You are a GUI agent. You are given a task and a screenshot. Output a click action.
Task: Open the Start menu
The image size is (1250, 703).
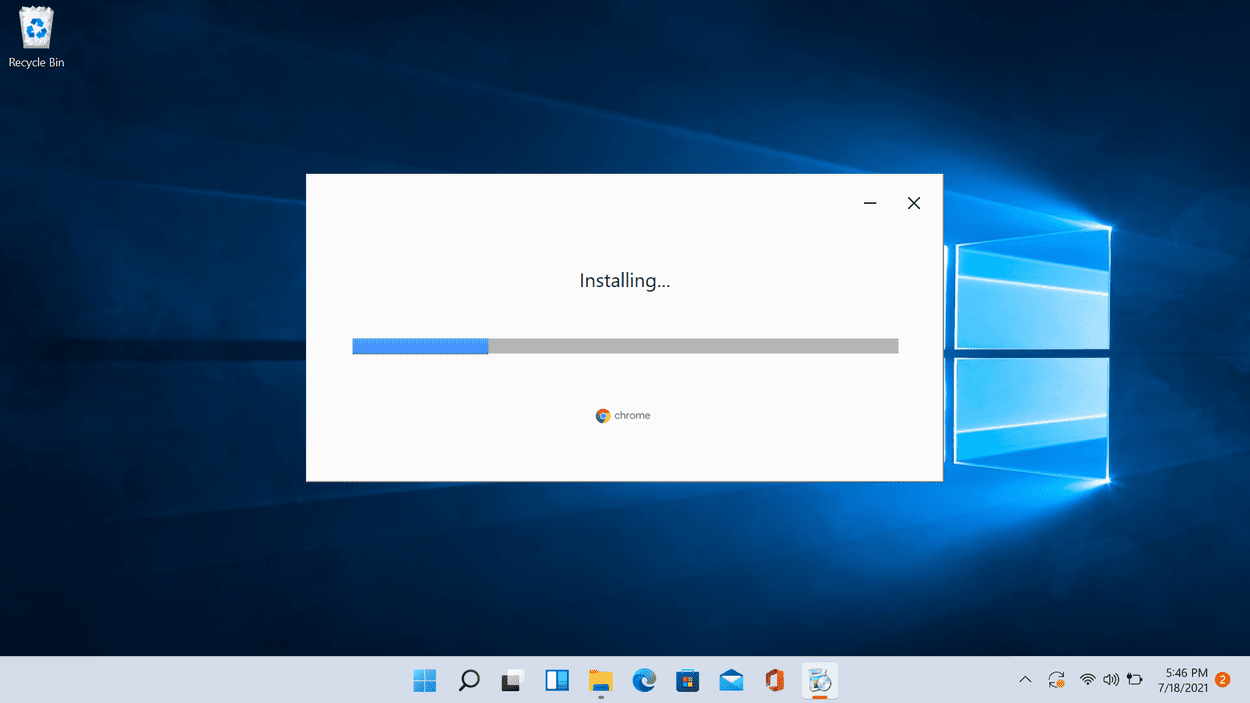tap(424, 680)
